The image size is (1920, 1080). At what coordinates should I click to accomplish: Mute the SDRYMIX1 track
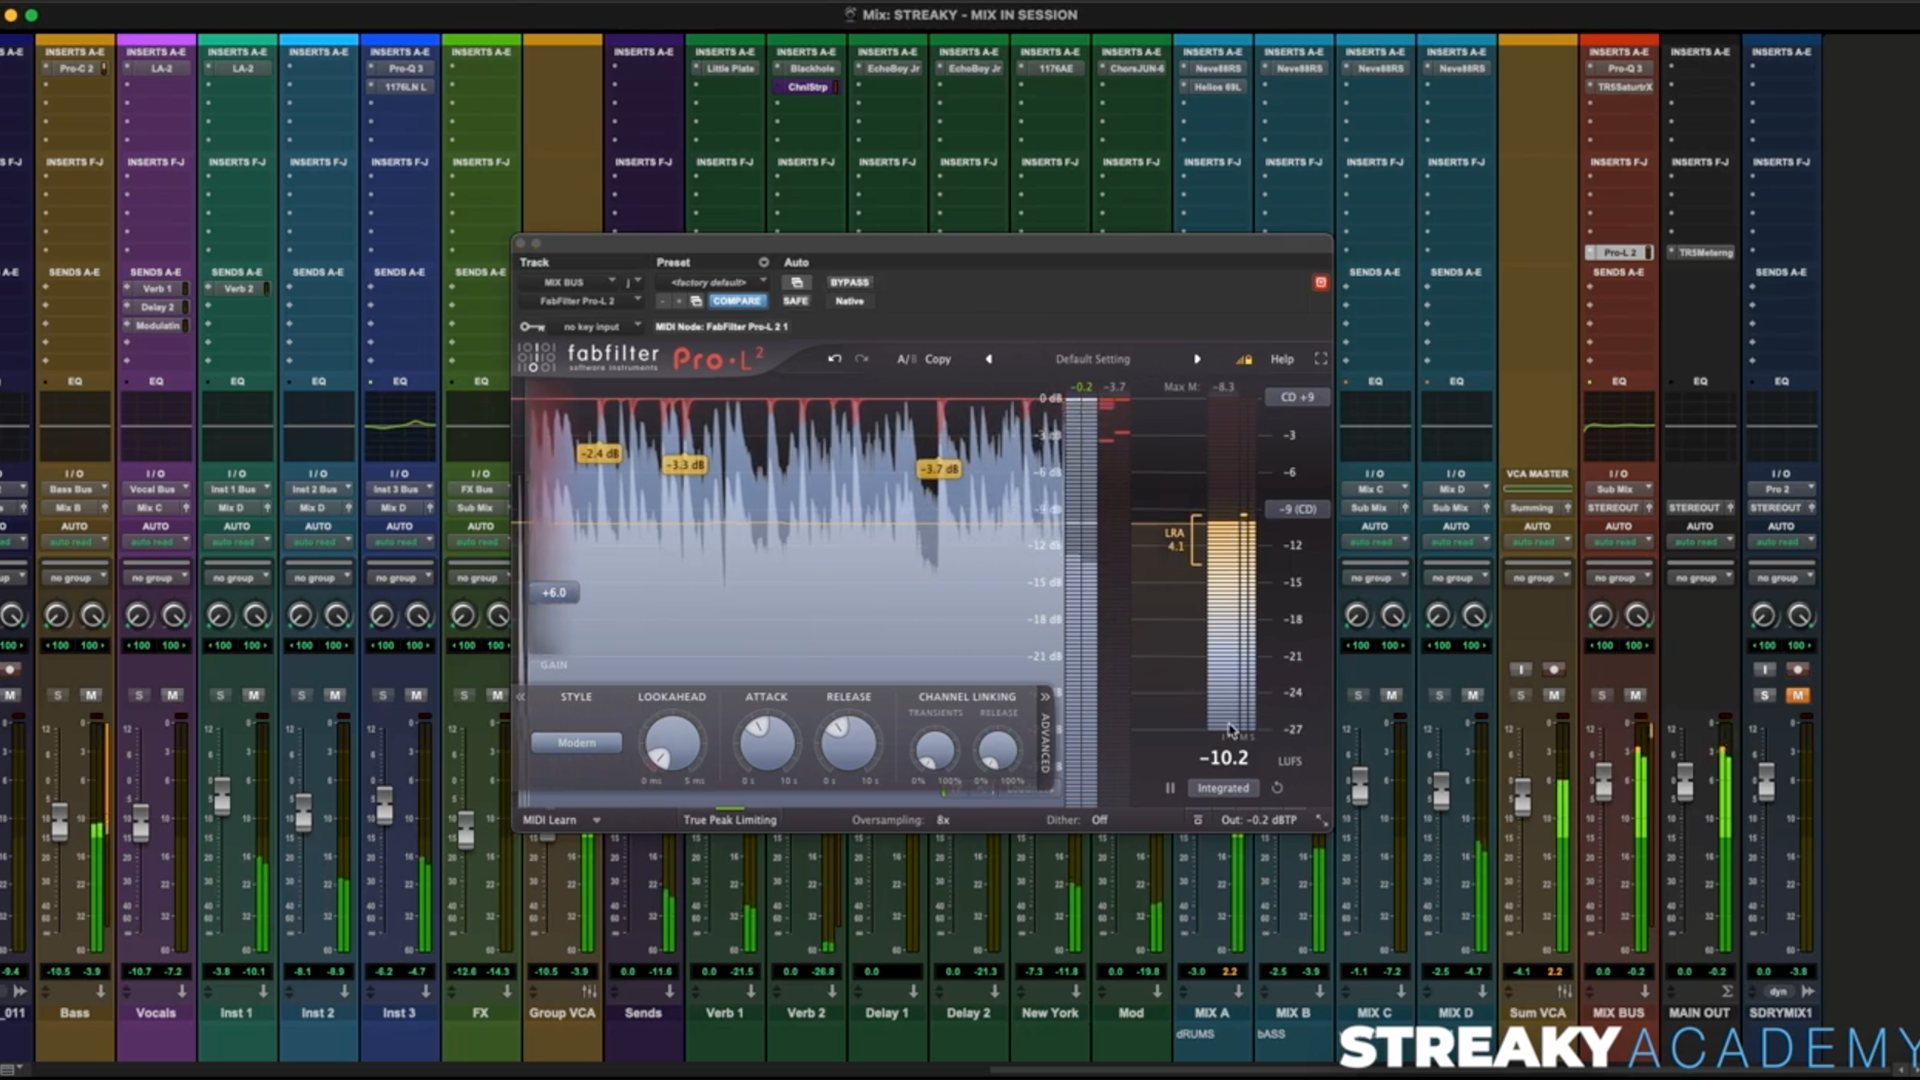(1797, 695)
